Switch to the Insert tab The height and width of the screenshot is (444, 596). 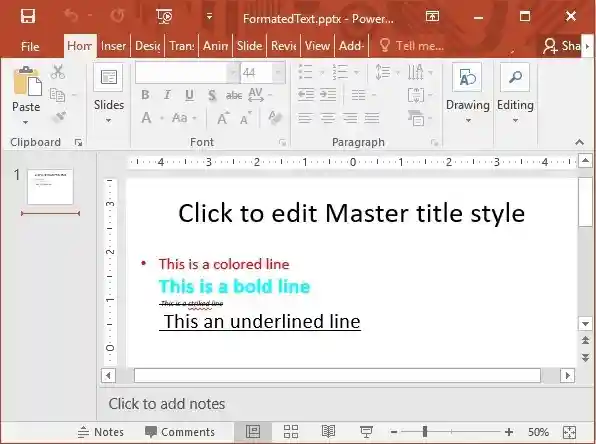pos(113,46)
